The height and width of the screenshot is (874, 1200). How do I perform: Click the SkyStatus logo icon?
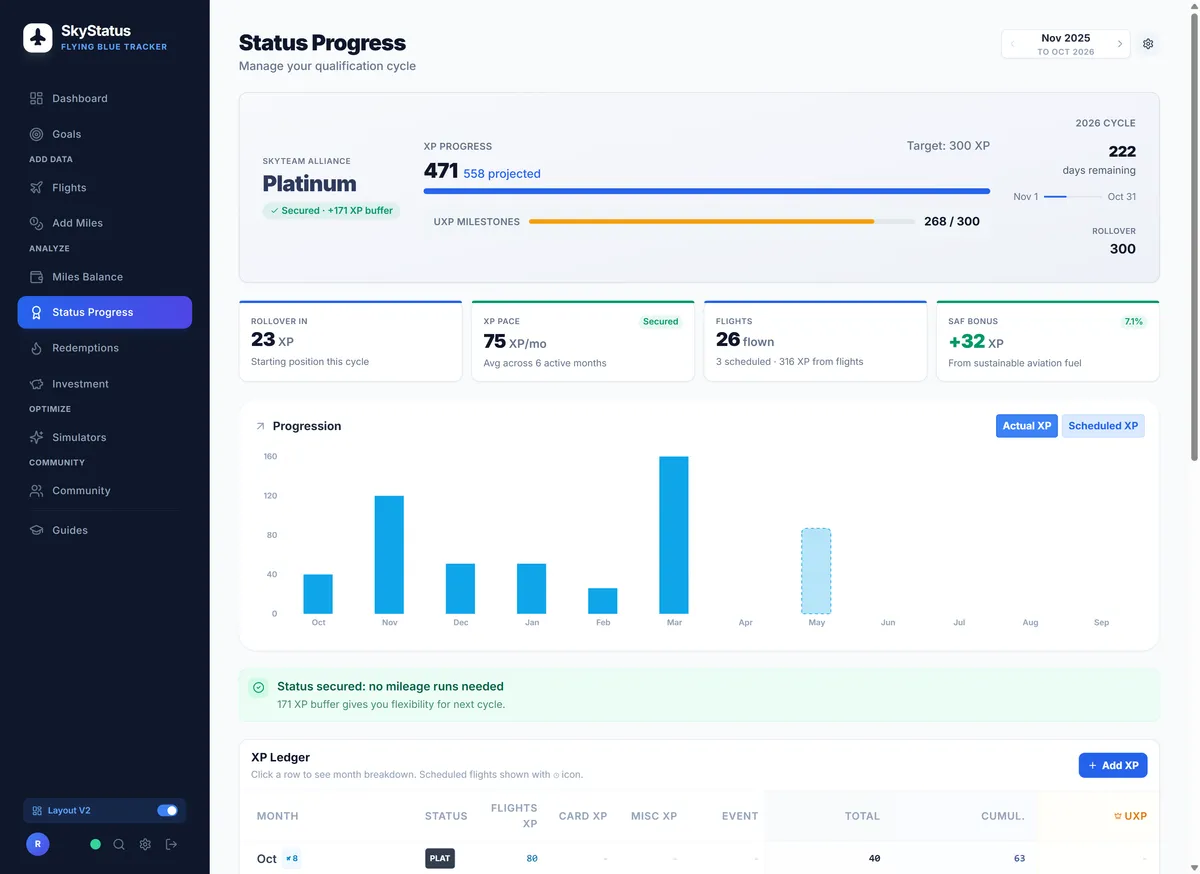pyautogui.click(x=37, y=38)
